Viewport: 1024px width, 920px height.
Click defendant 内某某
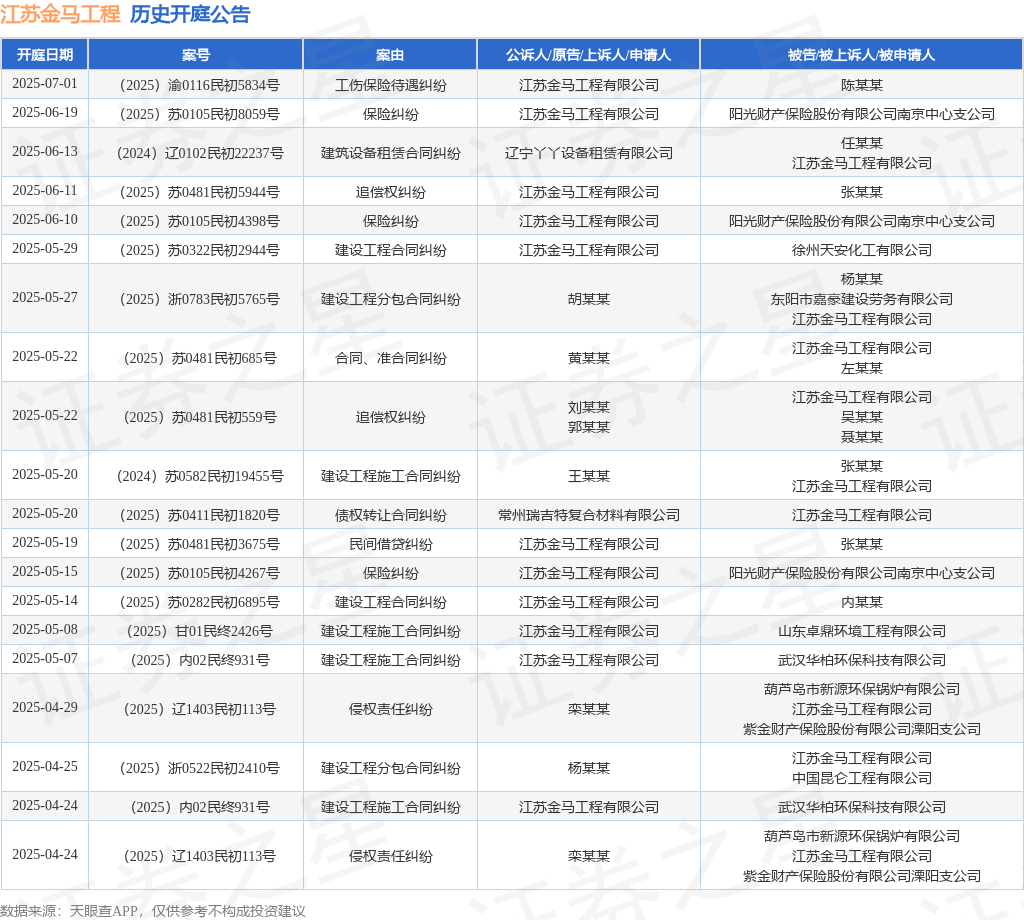click(861, 602)
